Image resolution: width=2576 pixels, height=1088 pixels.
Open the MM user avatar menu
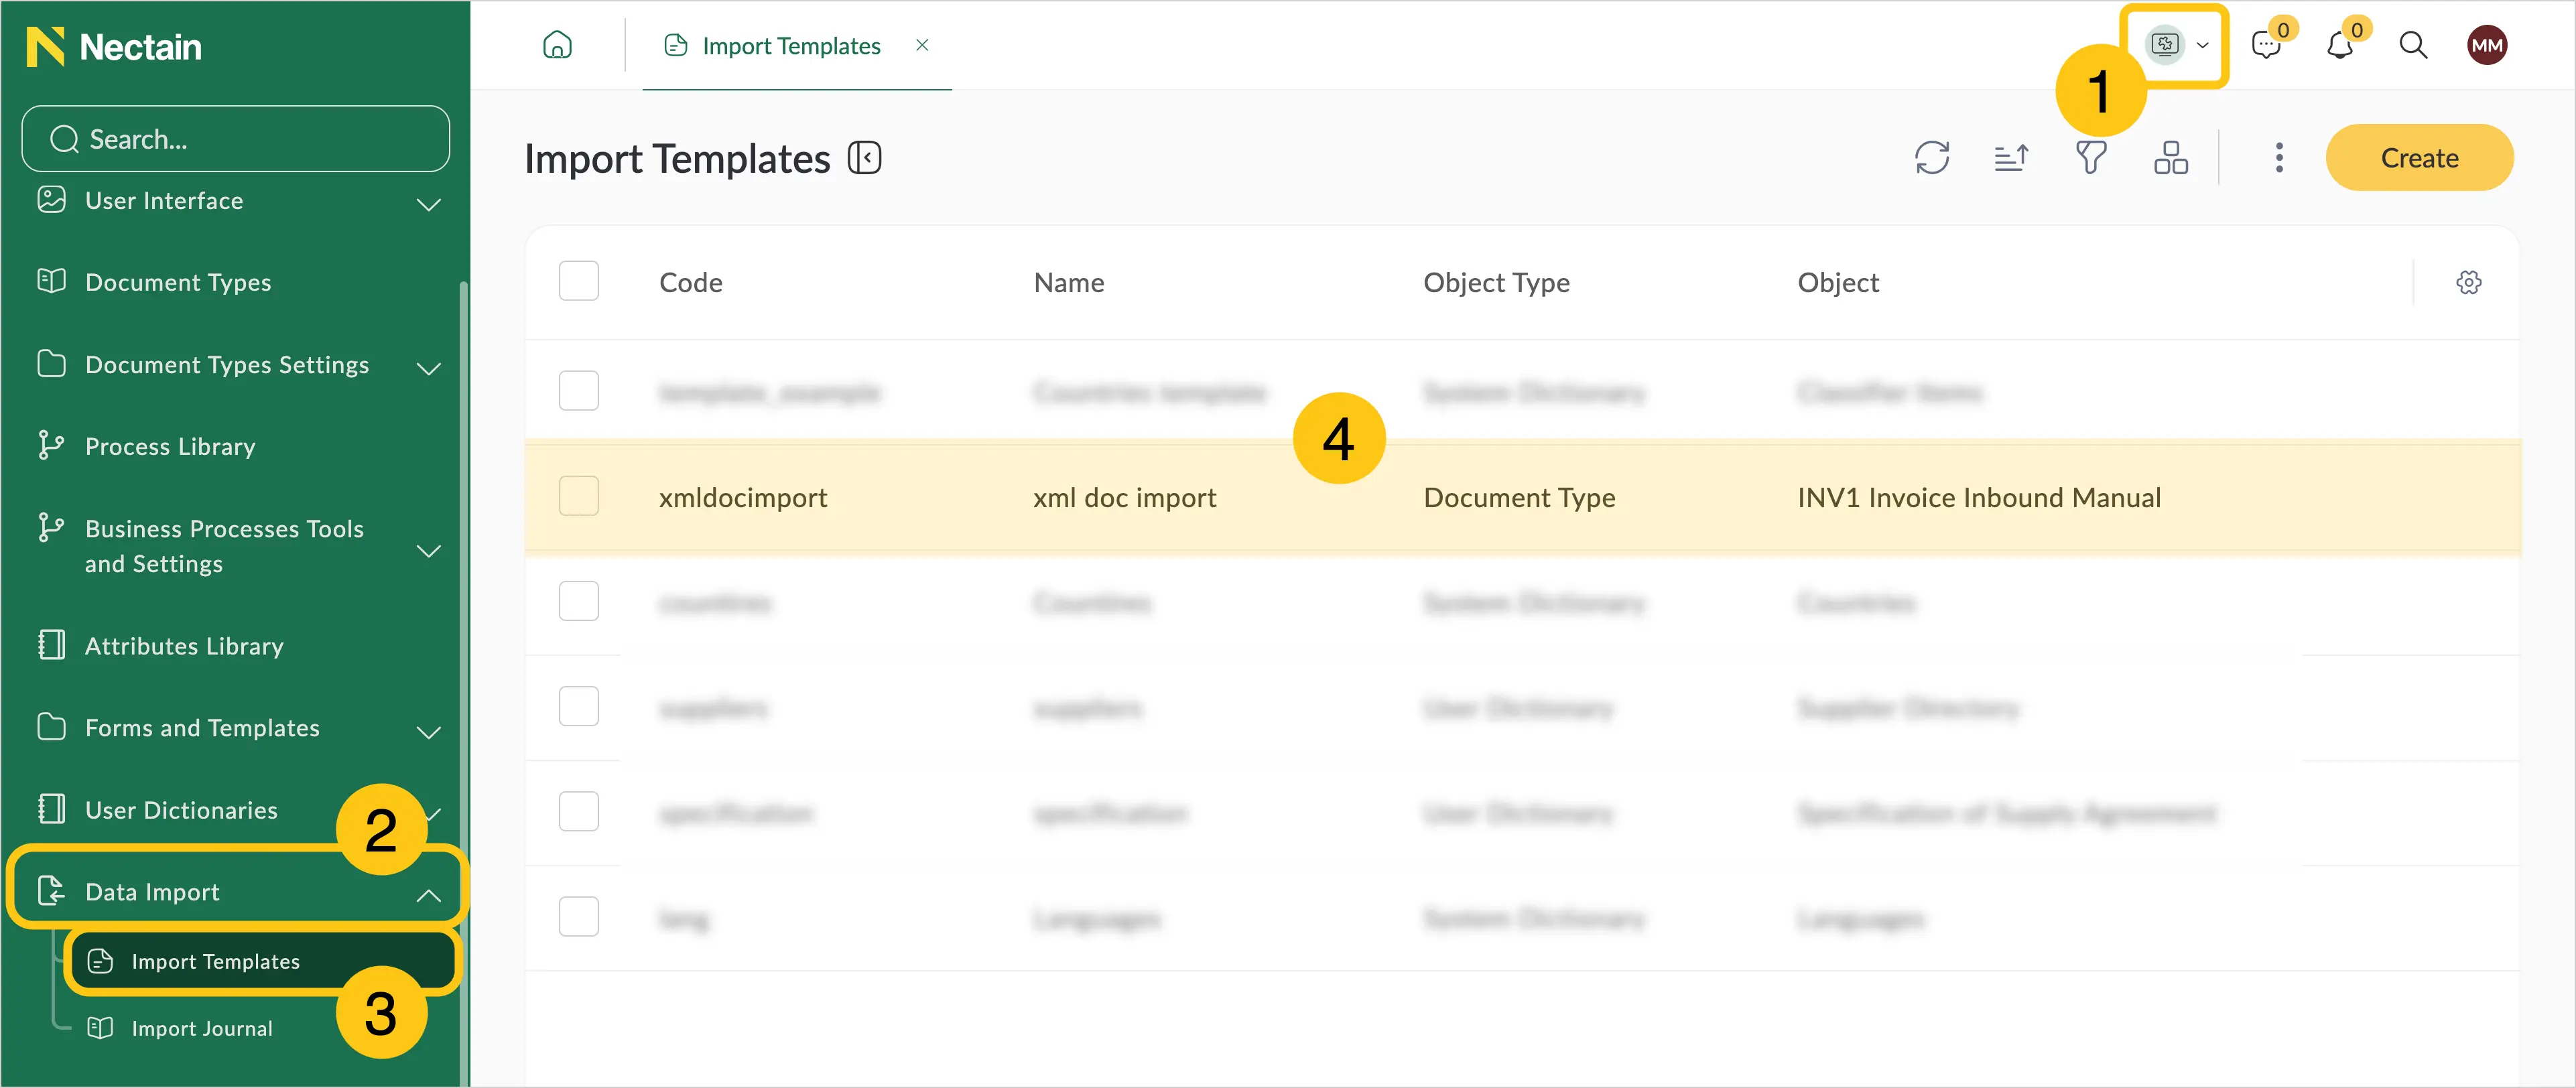(2486, 45)
